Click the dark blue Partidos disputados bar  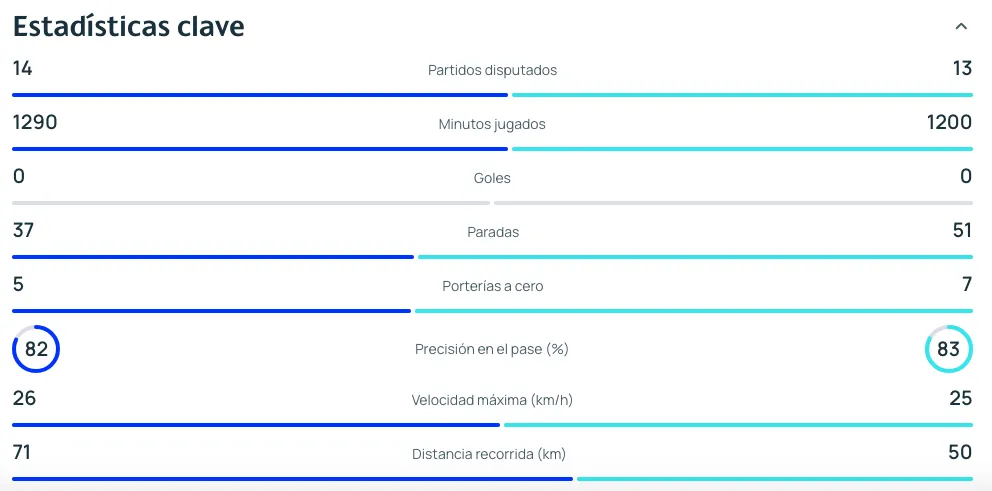point(260,95)
